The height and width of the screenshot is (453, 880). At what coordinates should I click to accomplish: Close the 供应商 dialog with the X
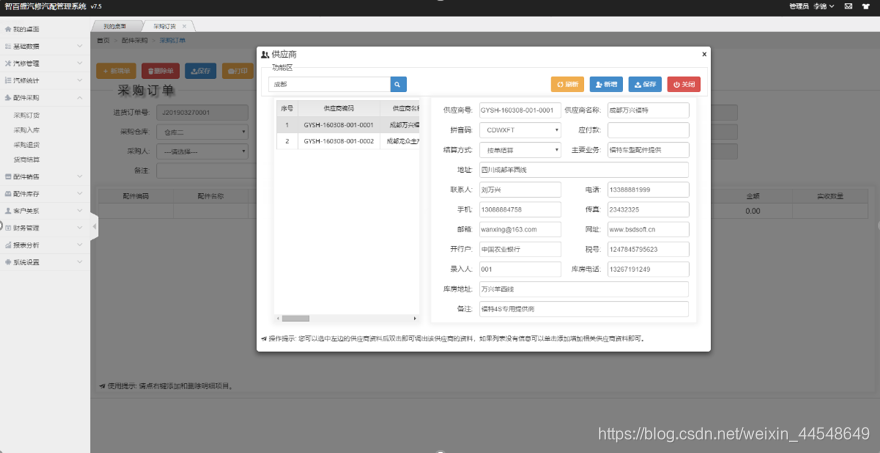(704, 54)
